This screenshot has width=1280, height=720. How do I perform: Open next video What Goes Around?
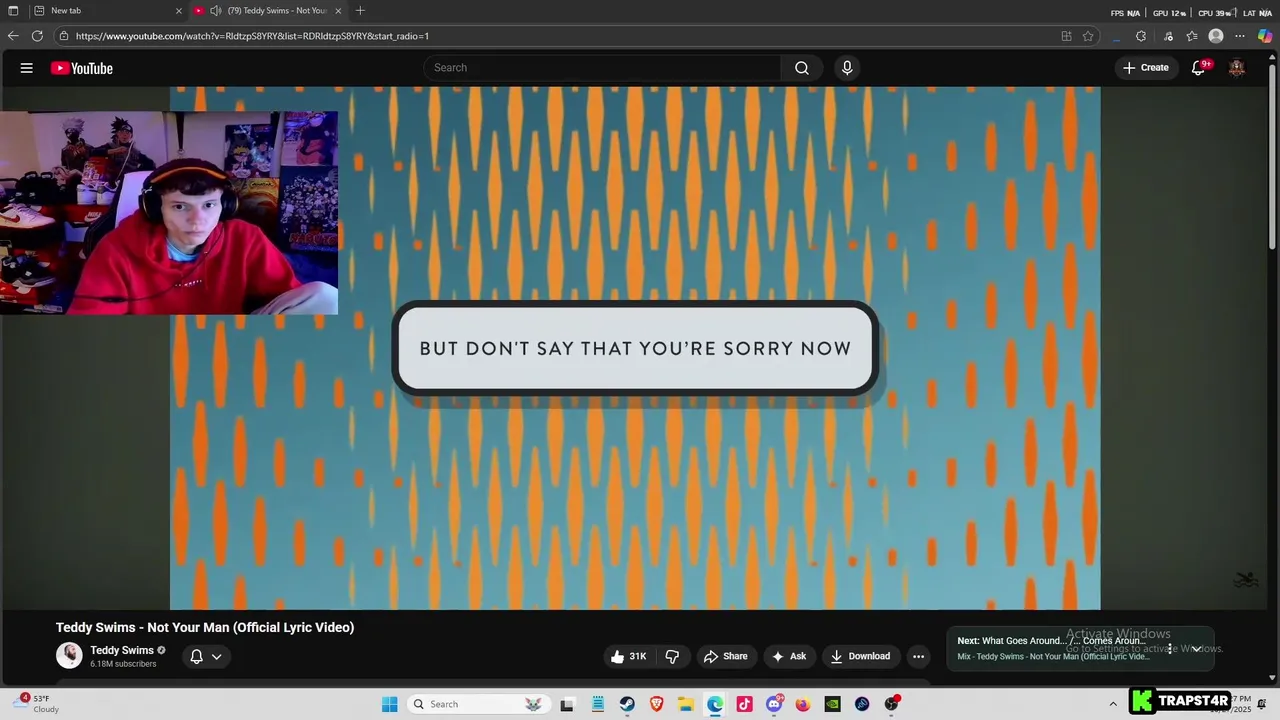(x=1050, y=641)
